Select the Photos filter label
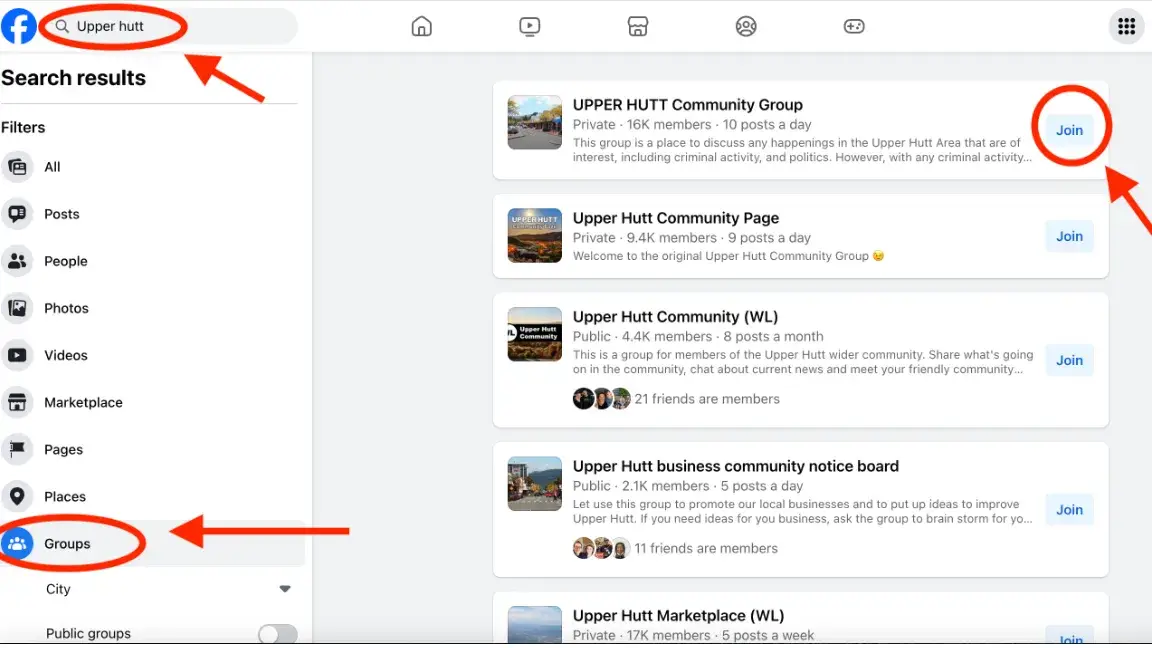The width and height of the screenshot is (1152, 648). [66, 308]
